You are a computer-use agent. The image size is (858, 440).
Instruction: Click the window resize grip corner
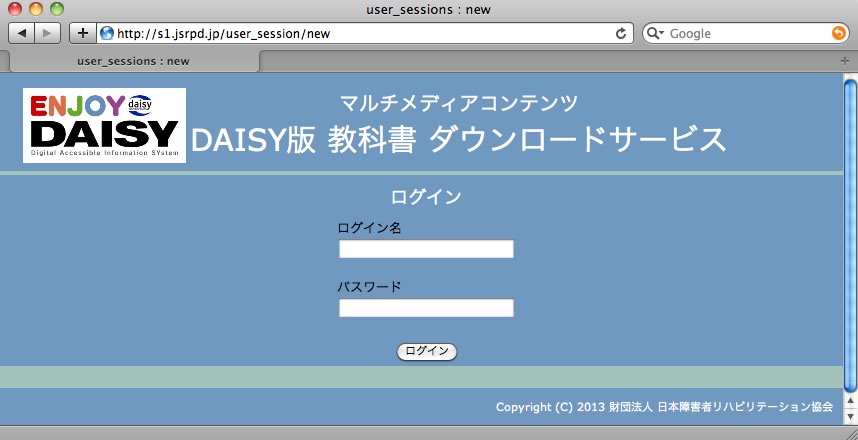851,433
